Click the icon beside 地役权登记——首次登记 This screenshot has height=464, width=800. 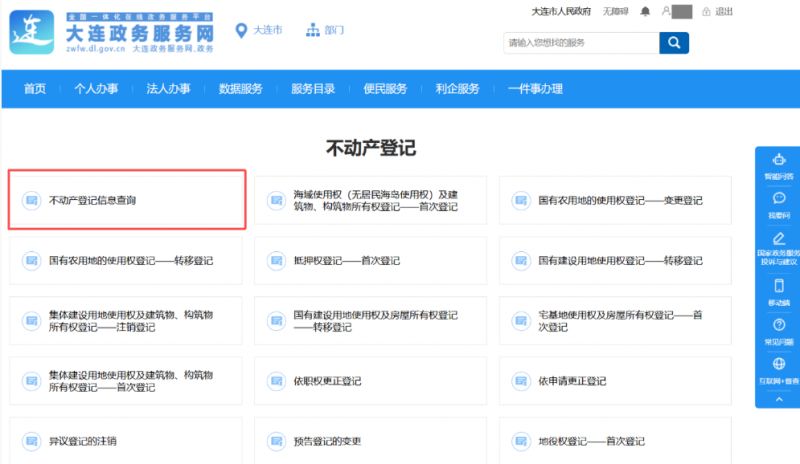pos(521,441)
